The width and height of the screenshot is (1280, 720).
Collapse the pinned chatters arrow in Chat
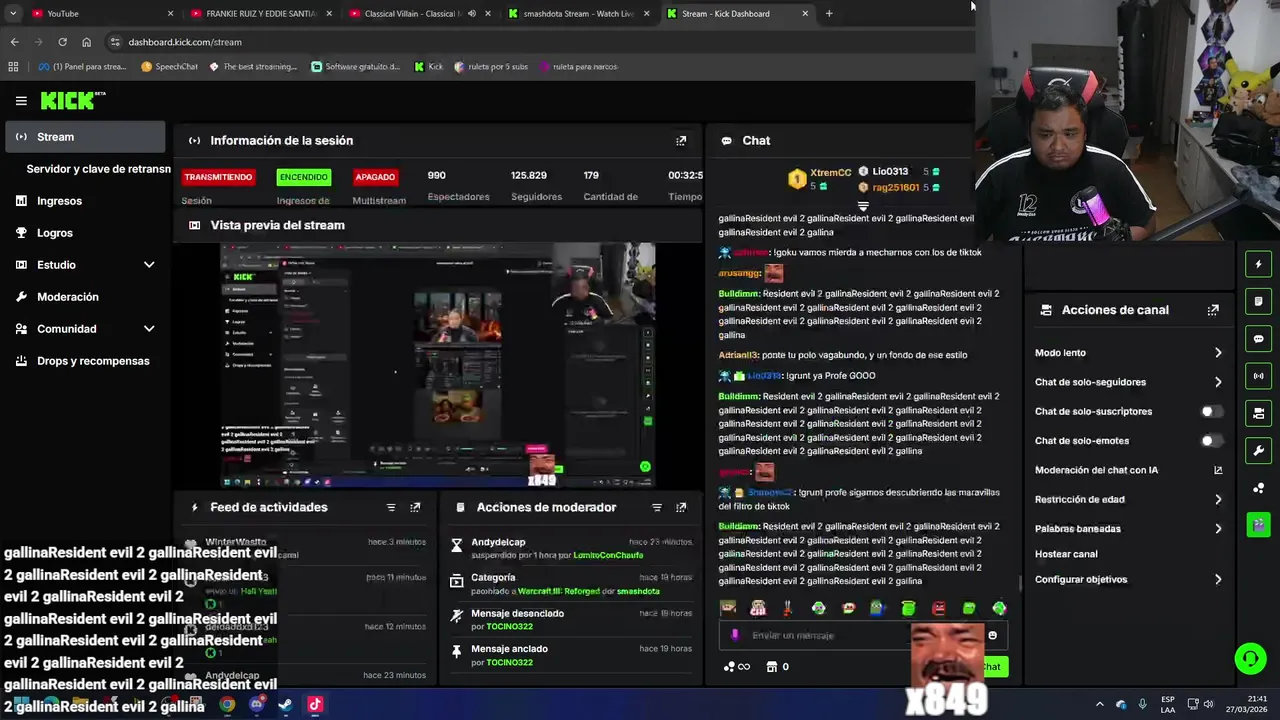coord(862,206)
